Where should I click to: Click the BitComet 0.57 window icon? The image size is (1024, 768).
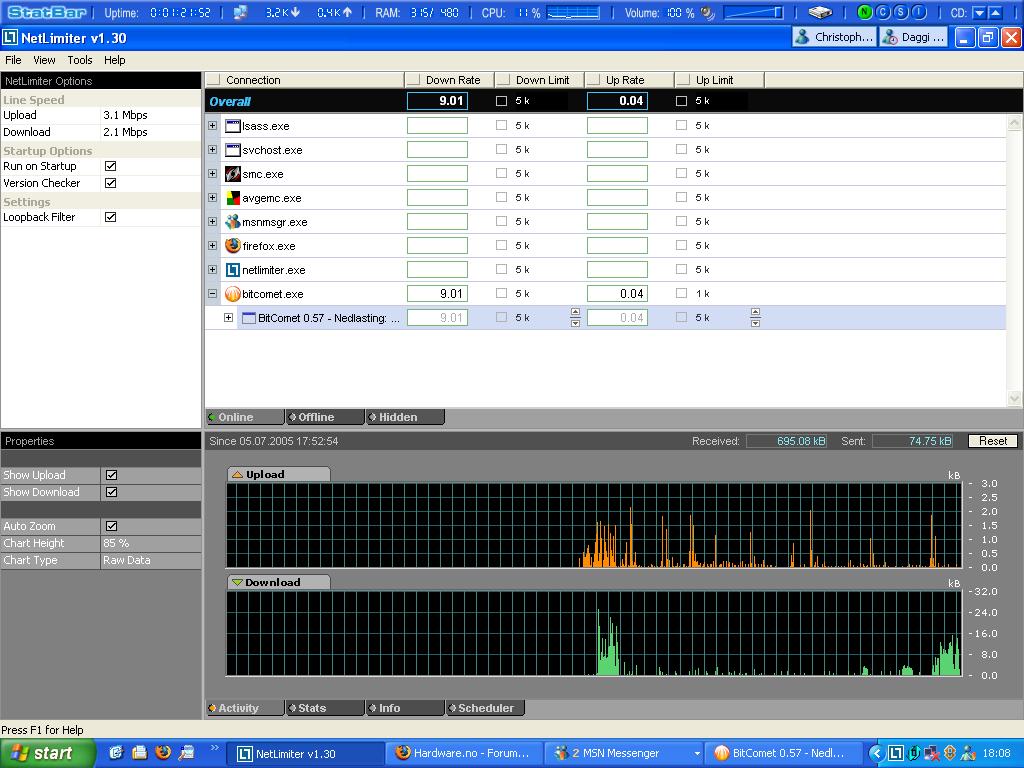pyautogui.click(x=248, y=318)
